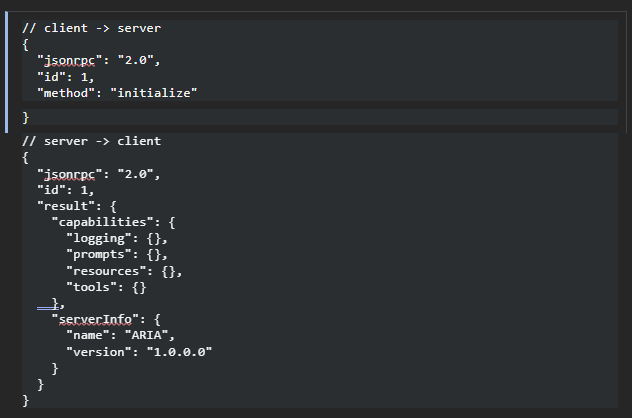Click the "result" key
Image resolution: width=632 pixels, height=418 pixels.
[66, 206]
